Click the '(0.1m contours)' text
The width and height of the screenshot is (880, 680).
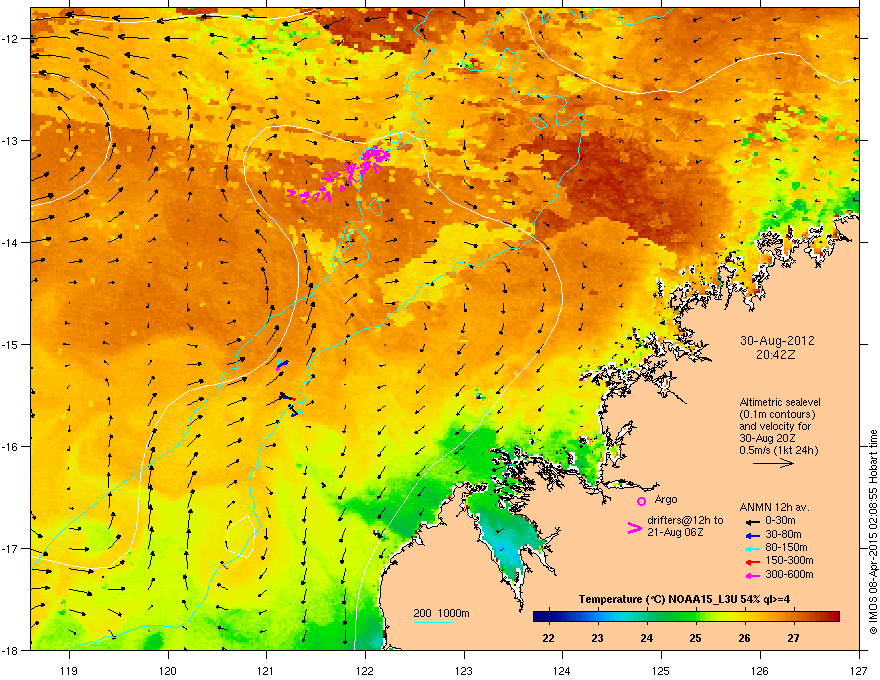777,415
